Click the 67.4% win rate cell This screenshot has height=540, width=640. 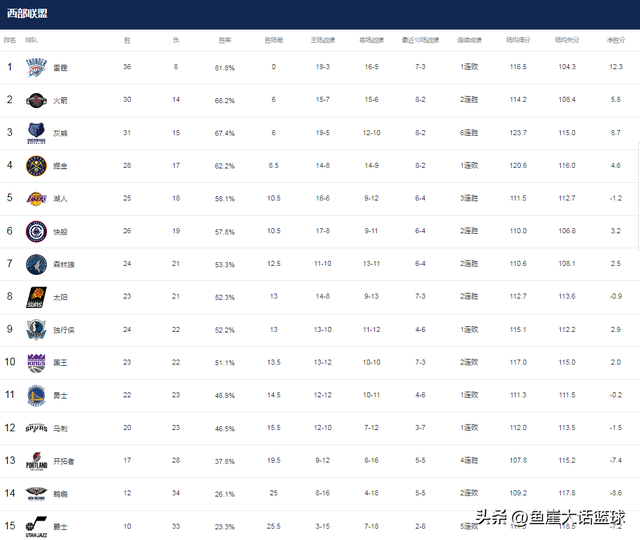(x=225, y=133)
